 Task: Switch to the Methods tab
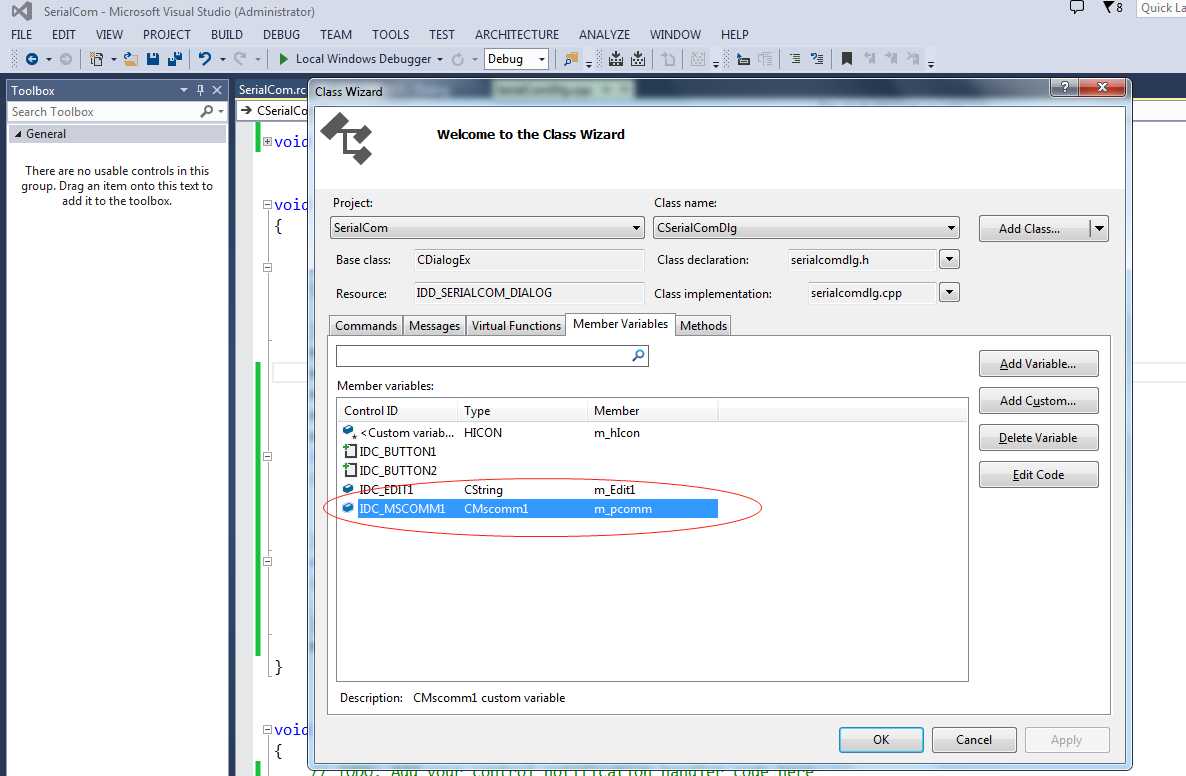(x=703, y=325)
